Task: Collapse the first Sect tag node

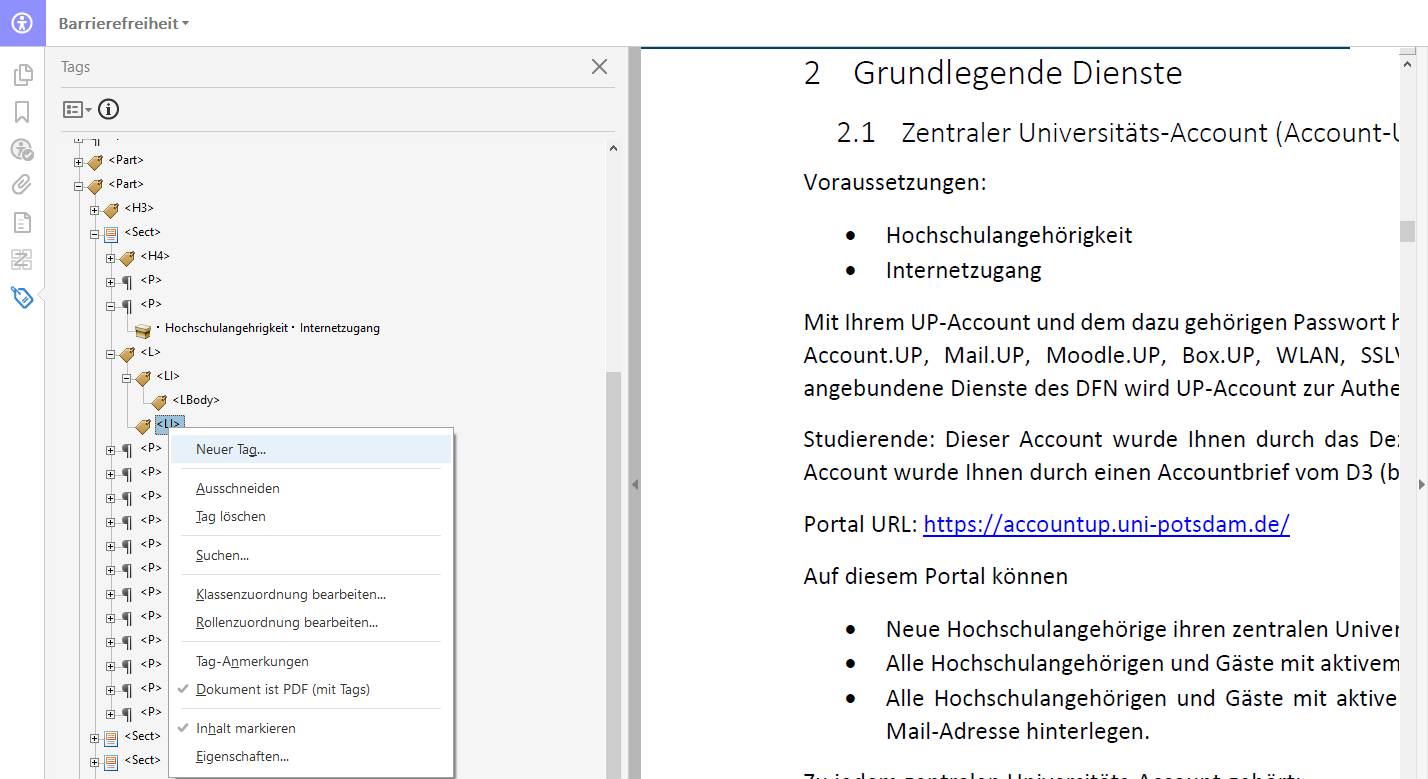Action: (x=95, y=234)
